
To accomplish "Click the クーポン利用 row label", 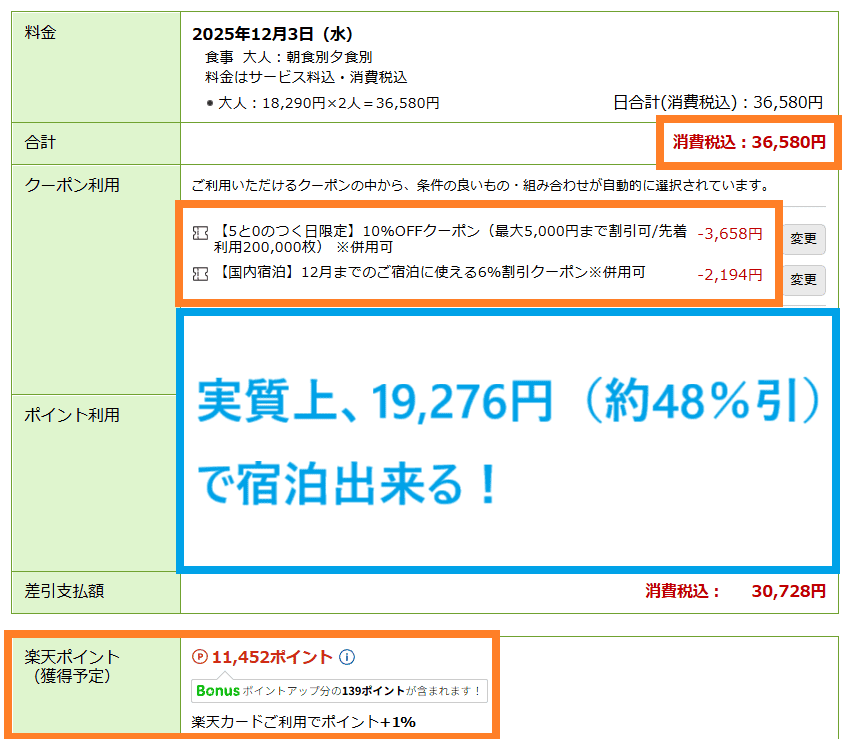I will pos(72,185).
